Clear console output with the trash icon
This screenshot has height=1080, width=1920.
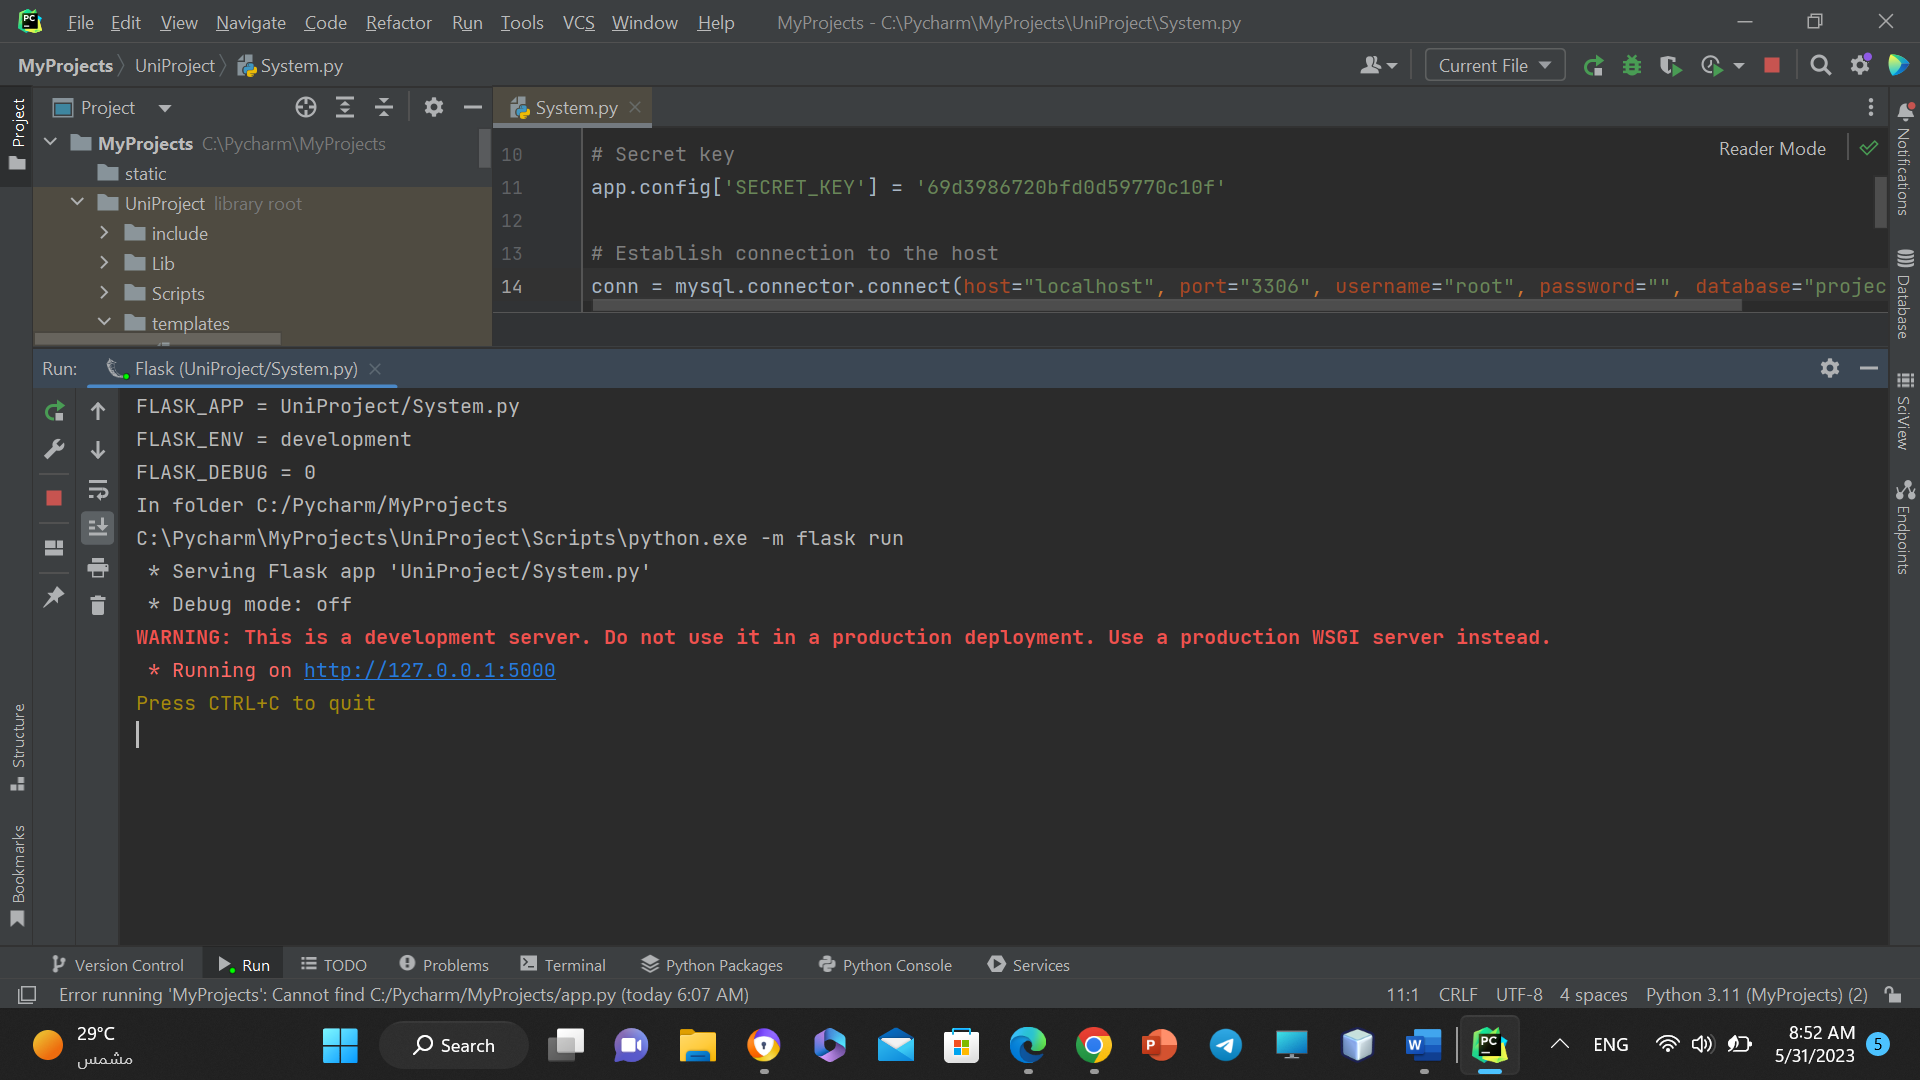click(x=98, y=605)
